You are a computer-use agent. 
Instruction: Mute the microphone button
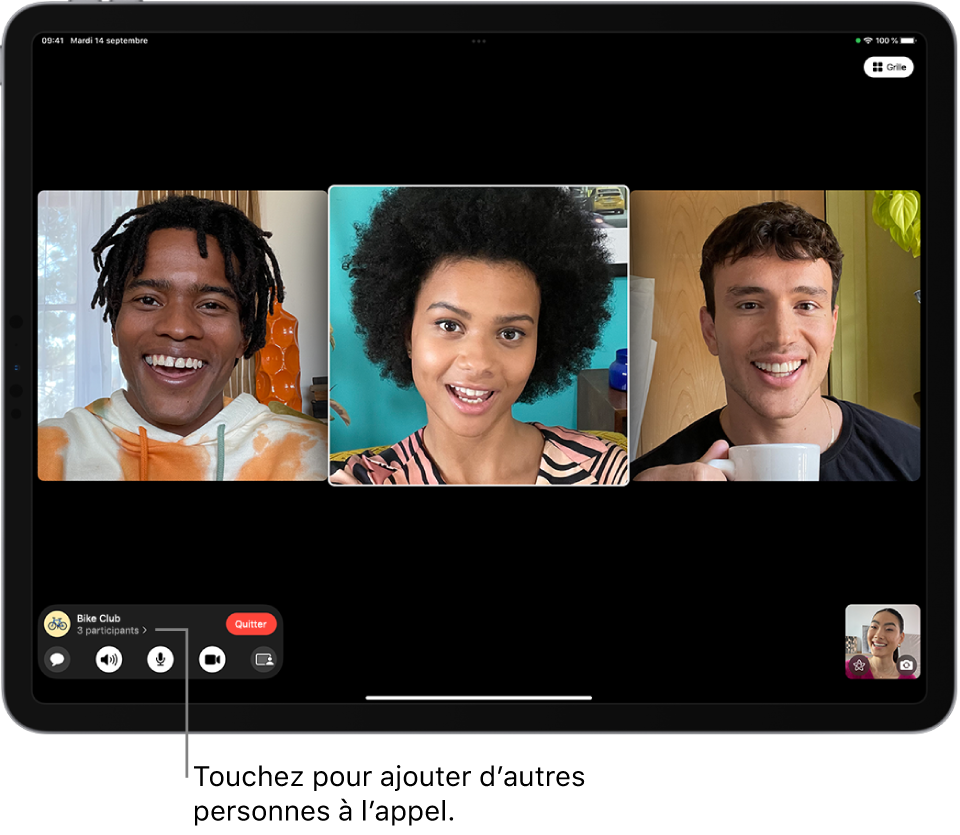tap(160, 660)
